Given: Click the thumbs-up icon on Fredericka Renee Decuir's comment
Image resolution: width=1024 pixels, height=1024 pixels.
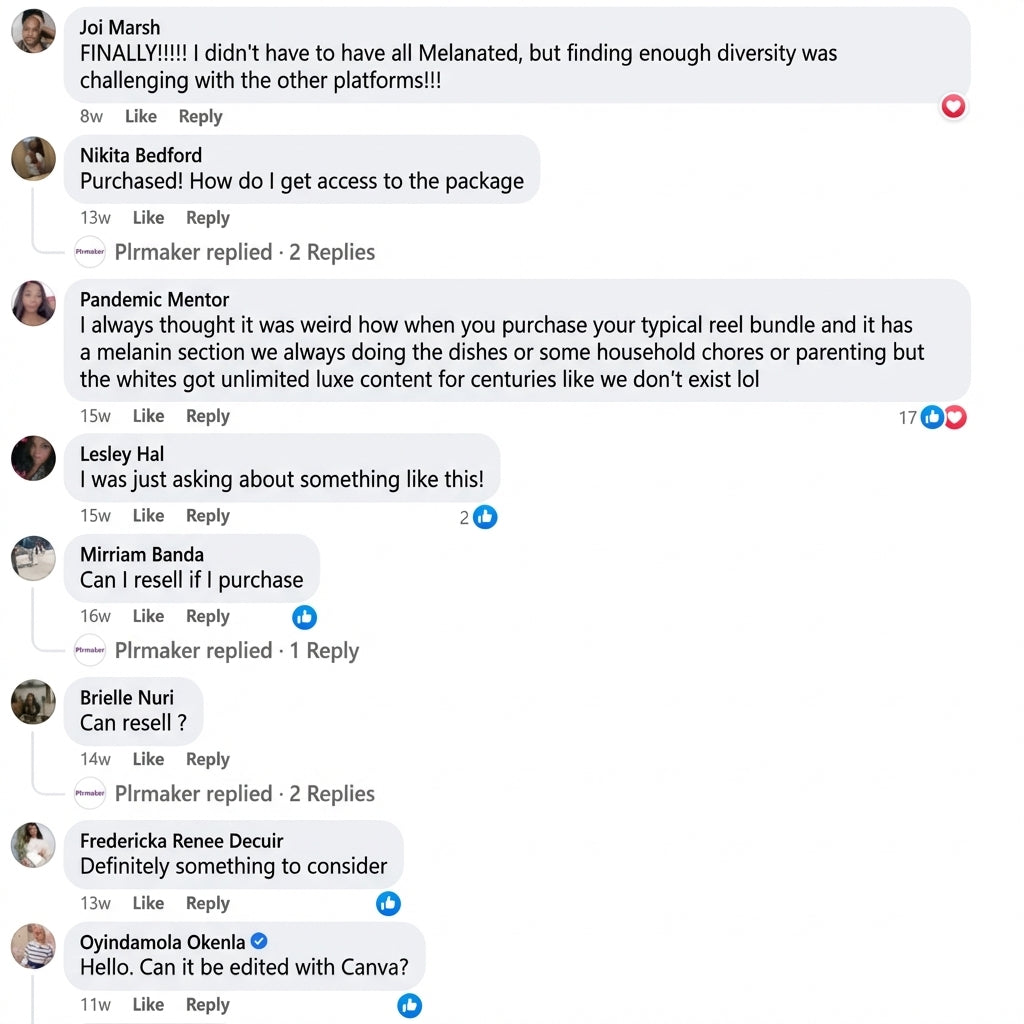Looking at the screenshot, I should click(x=388, y=904).
